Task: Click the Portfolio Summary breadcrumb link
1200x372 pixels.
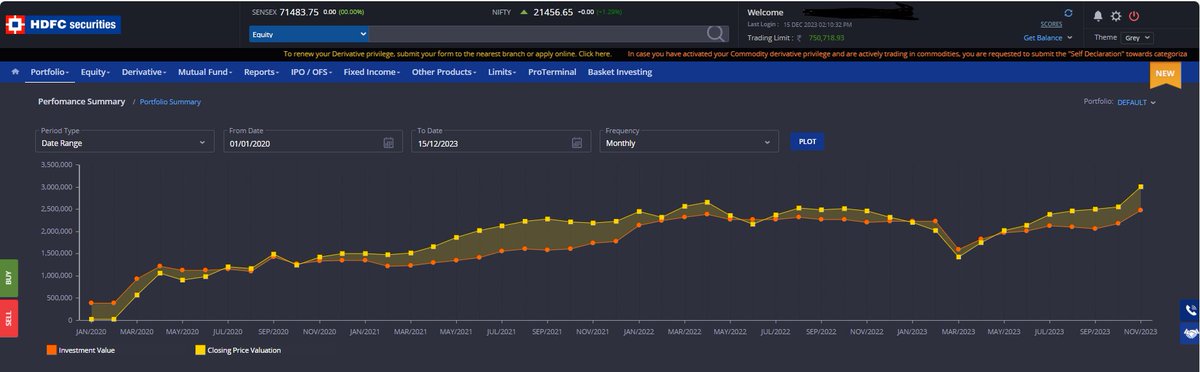Action: pyautogui.click(x=170, y=102)
